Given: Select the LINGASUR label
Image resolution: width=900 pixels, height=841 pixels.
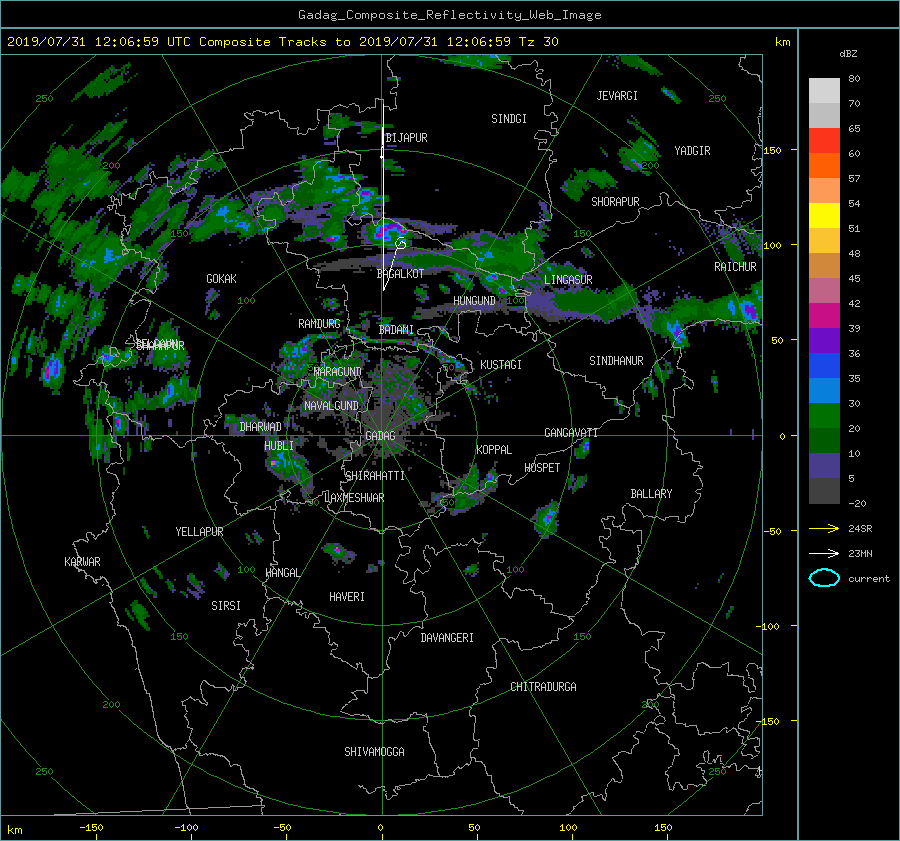Looking at the screenshot, I should pyautogui.click(x=568, y=280).
